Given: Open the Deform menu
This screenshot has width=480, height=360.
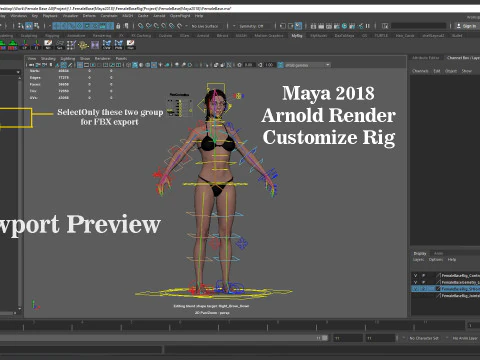Looking at the screenshot, I should [89, 16].
